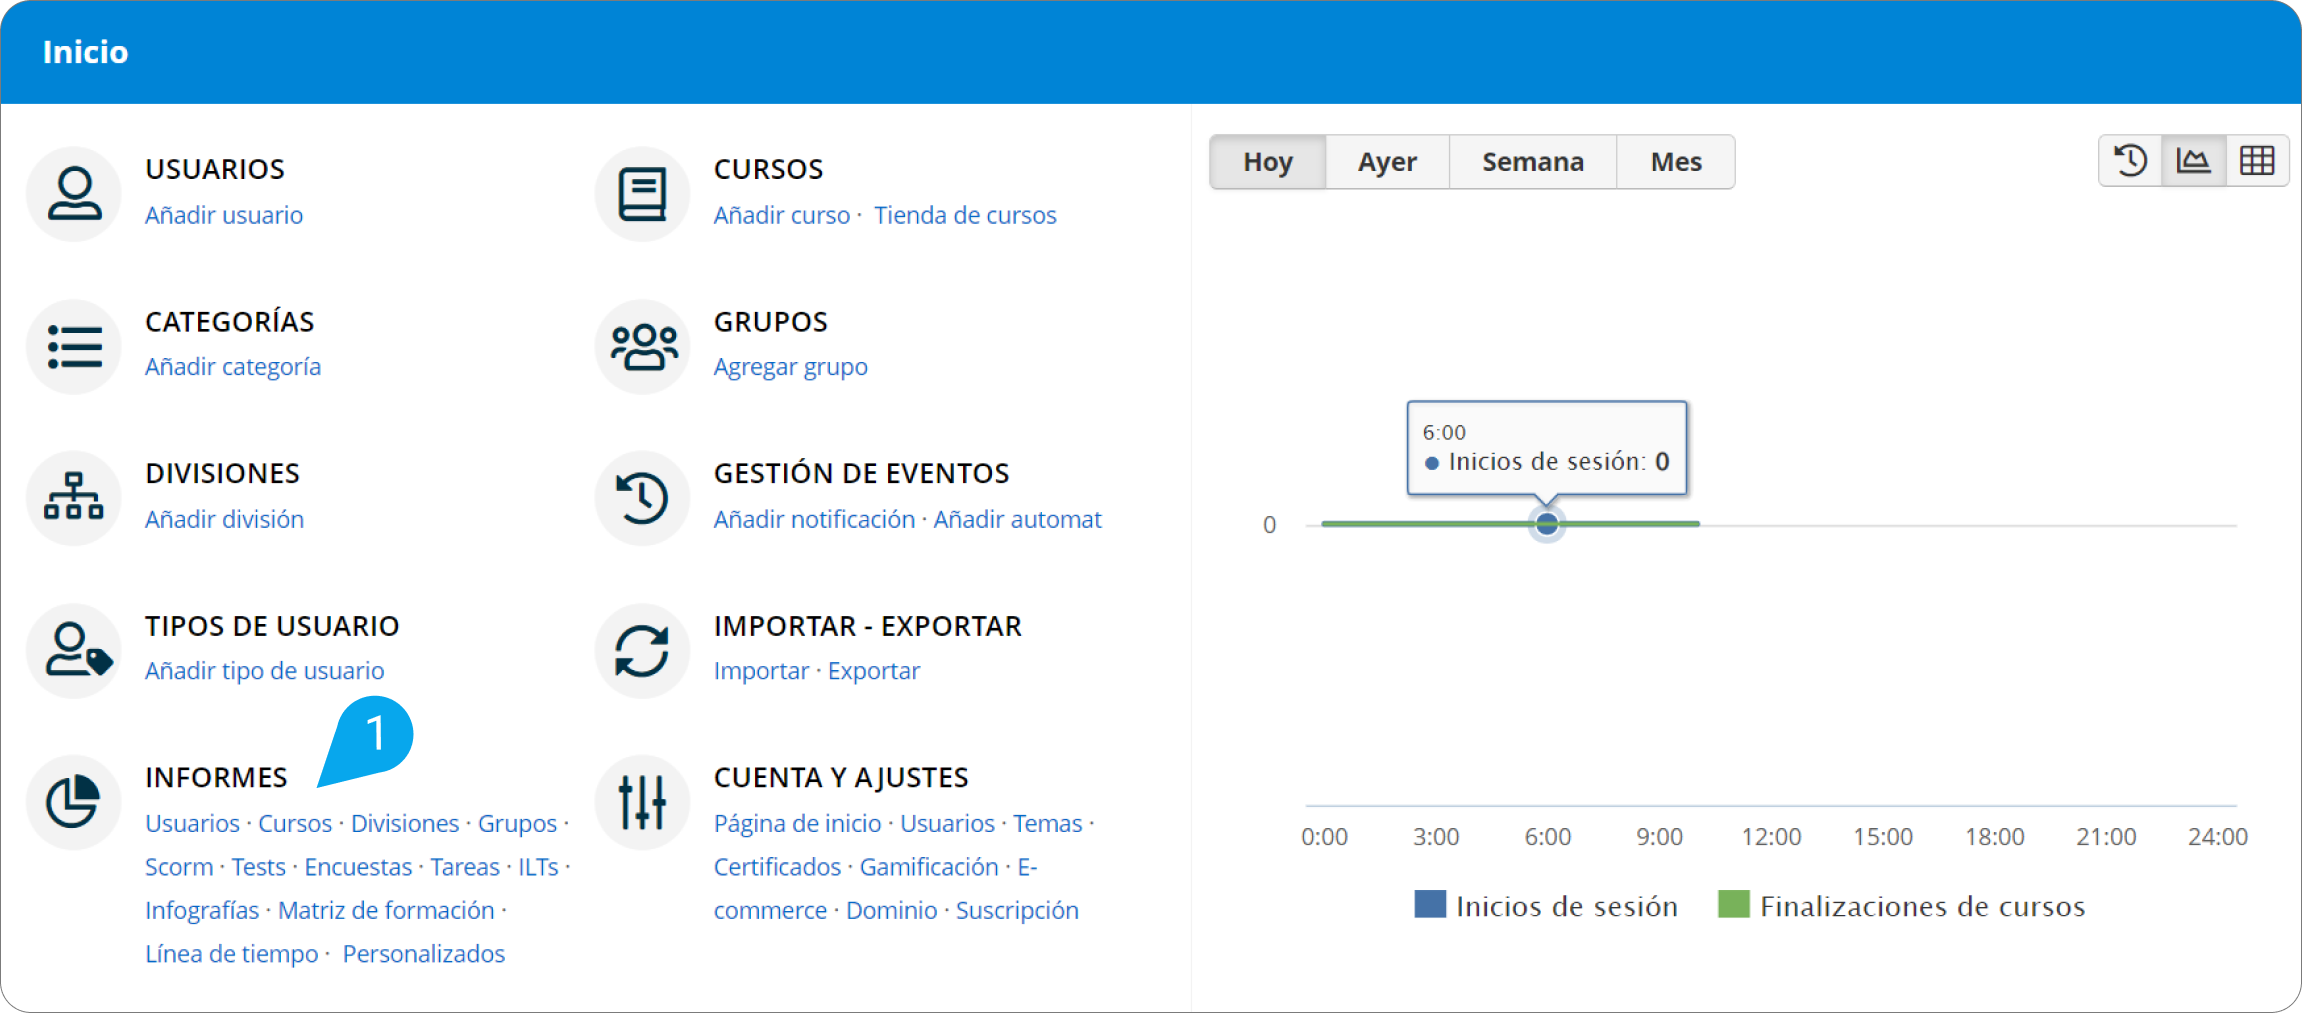Show the Mes period tab
2302x1013 pixels.
coord(1676,162)
